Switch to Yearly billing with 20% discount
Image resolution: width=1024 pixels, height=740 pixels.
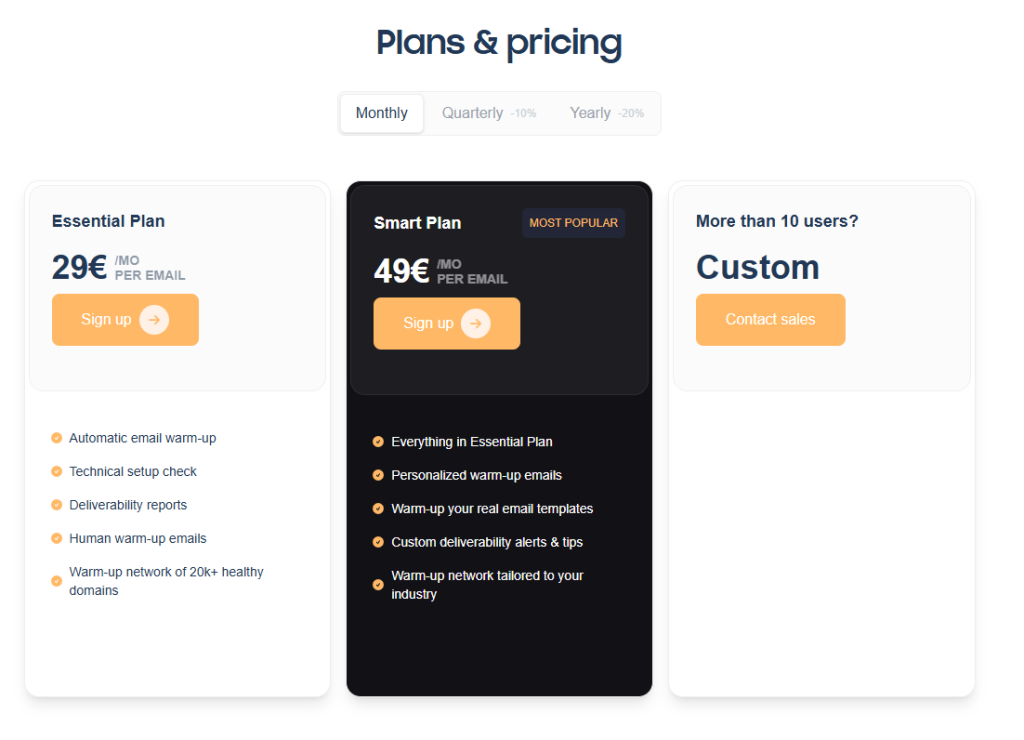(x=606, y=113)
